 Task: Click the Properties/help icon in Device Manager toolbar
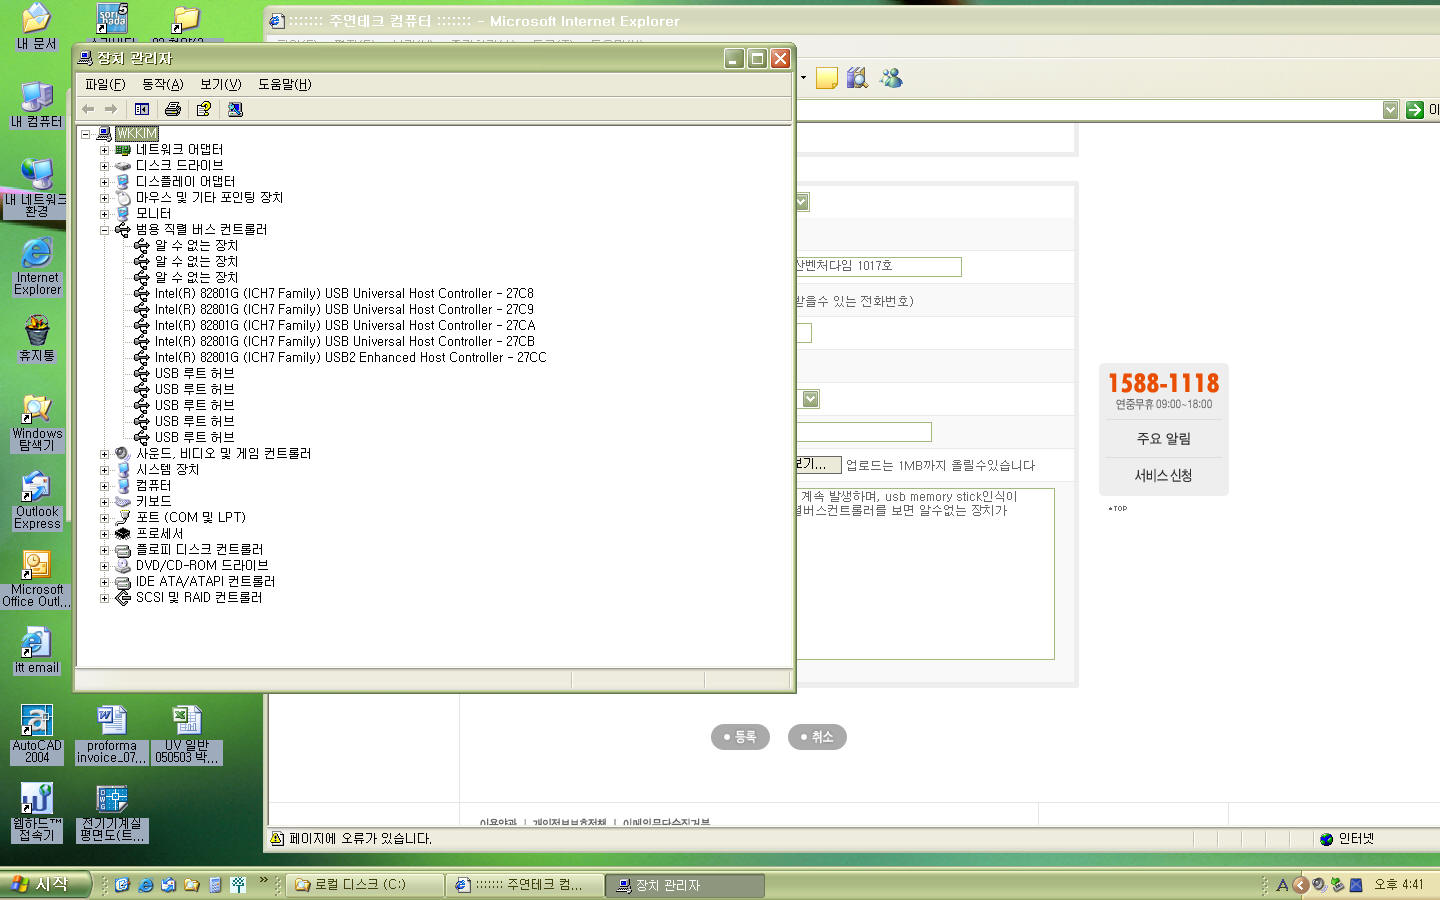click(x=204, y=109)
